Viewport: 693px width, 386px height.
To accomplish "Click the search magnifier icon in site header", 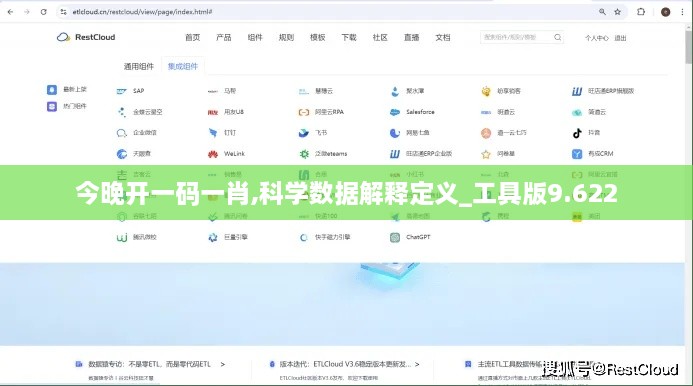I will click(x=558, y=38).
